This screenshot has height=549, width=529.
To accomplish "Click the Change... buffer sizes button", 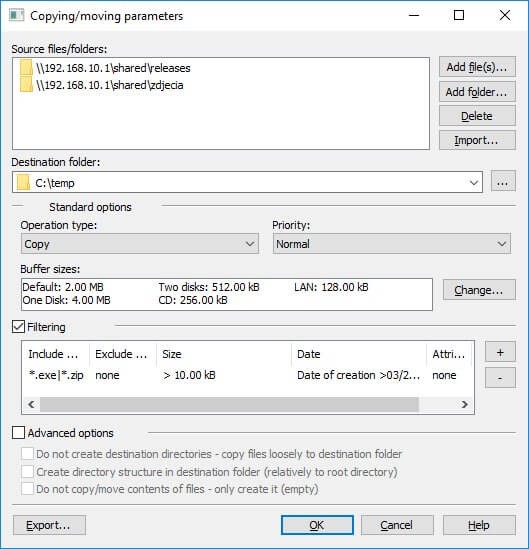I will pyautogui.click(x=479, y=290).
